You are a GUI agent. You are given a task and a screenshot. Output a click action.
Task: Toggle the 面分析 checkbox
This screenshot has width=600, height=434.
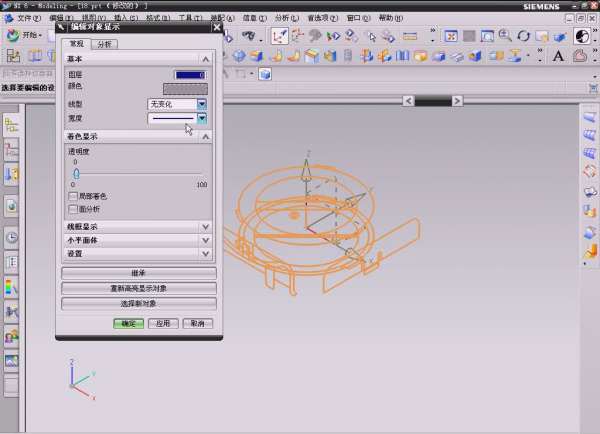[x=72, y=209]
